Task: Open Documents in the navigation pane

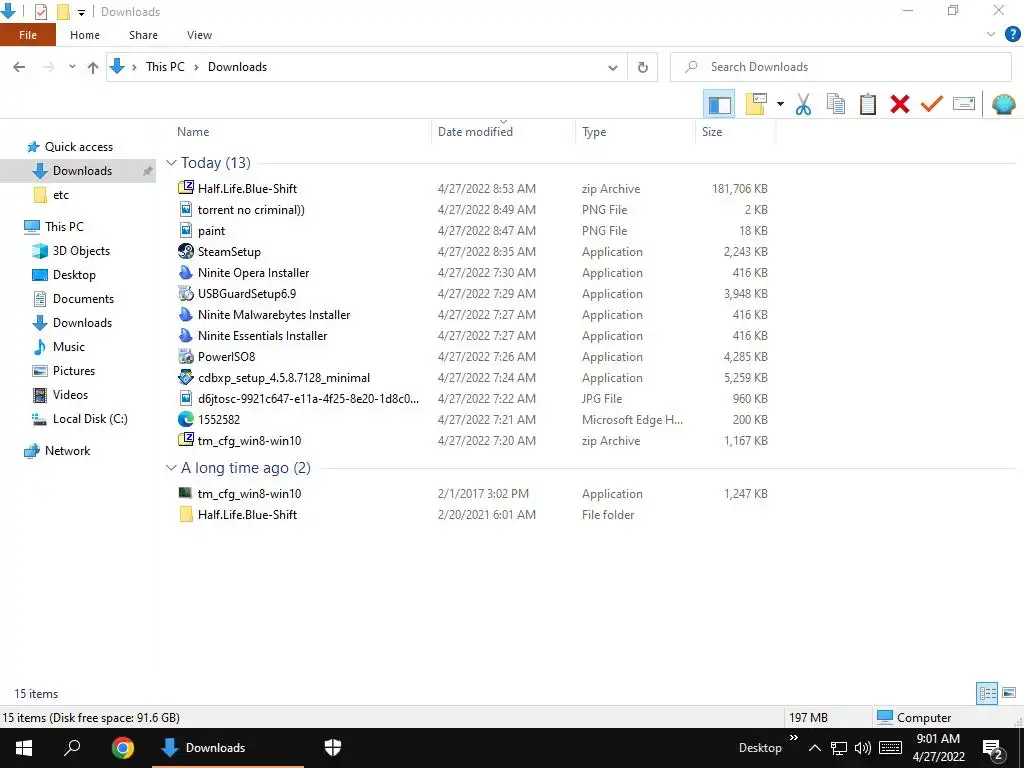Action: 83,298
